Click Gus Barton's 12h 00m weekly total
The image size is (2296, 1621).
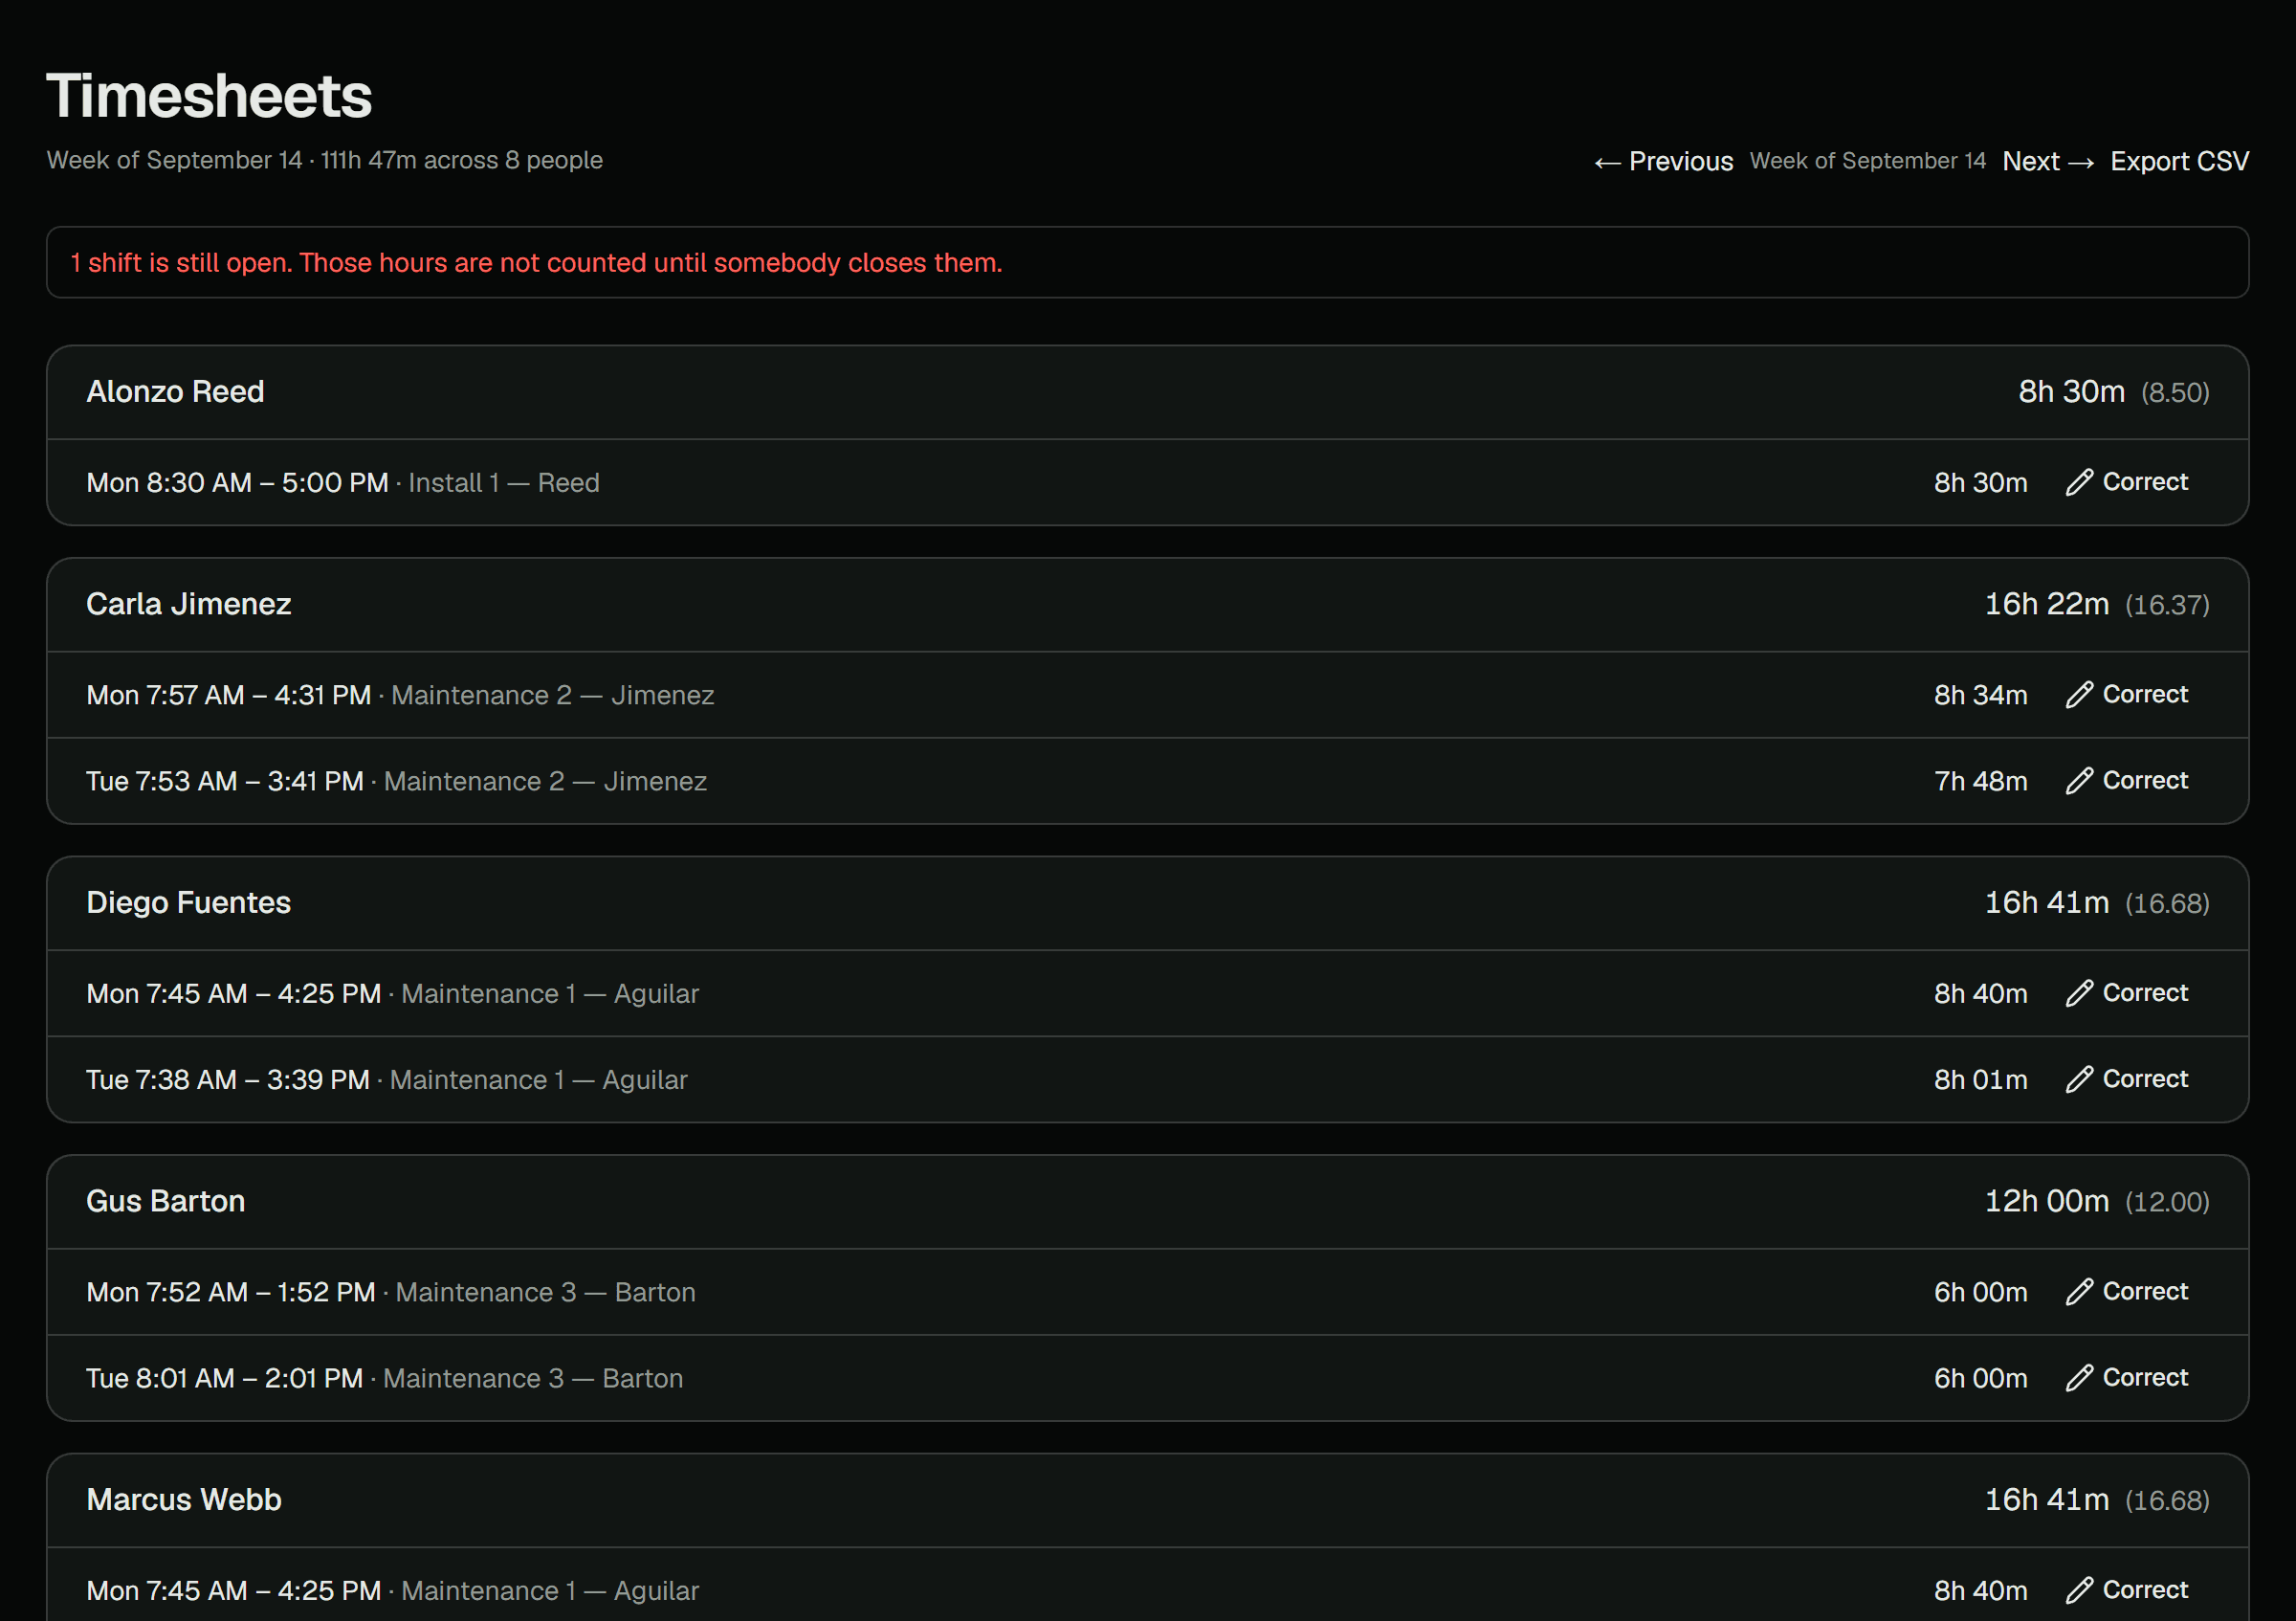click(x=2046, y=1201)
